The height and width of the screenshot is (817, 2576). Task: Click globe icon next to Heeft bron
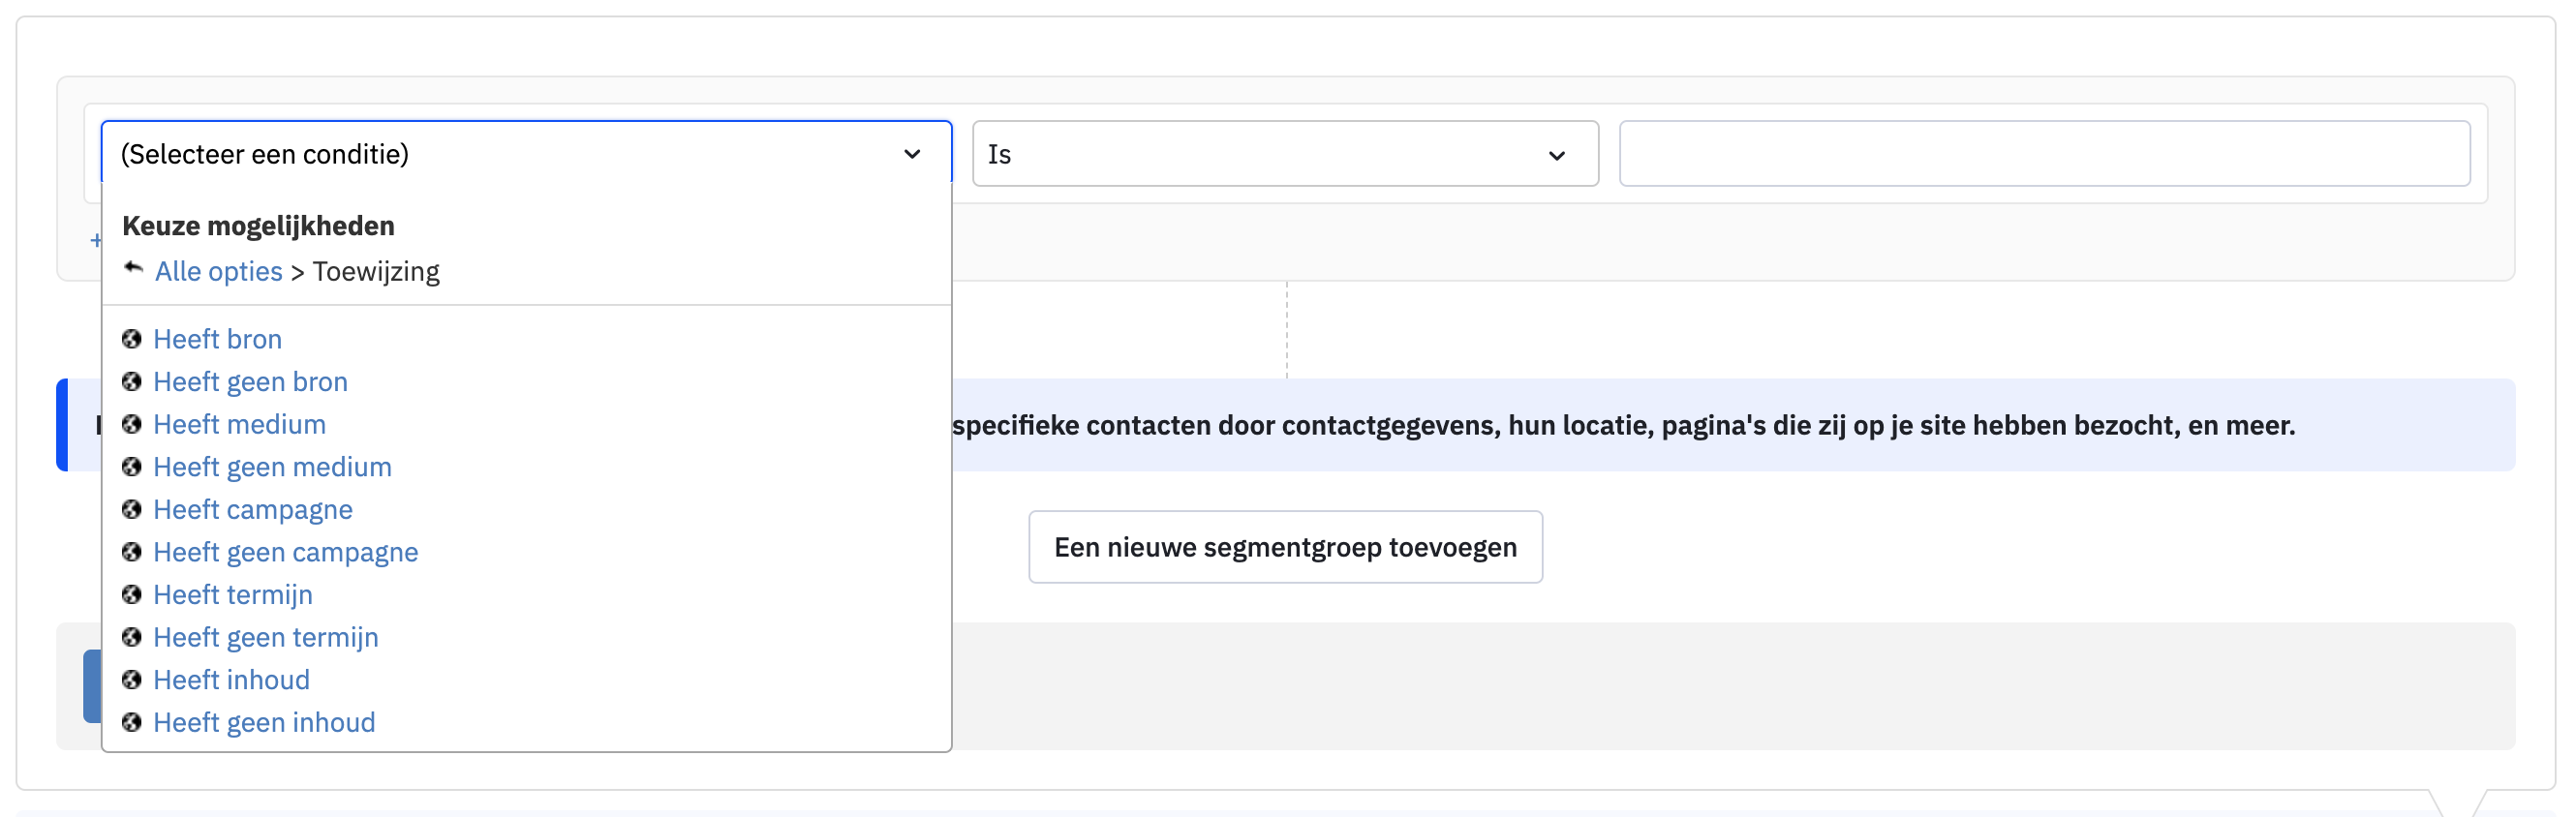(x=132, y=339)
